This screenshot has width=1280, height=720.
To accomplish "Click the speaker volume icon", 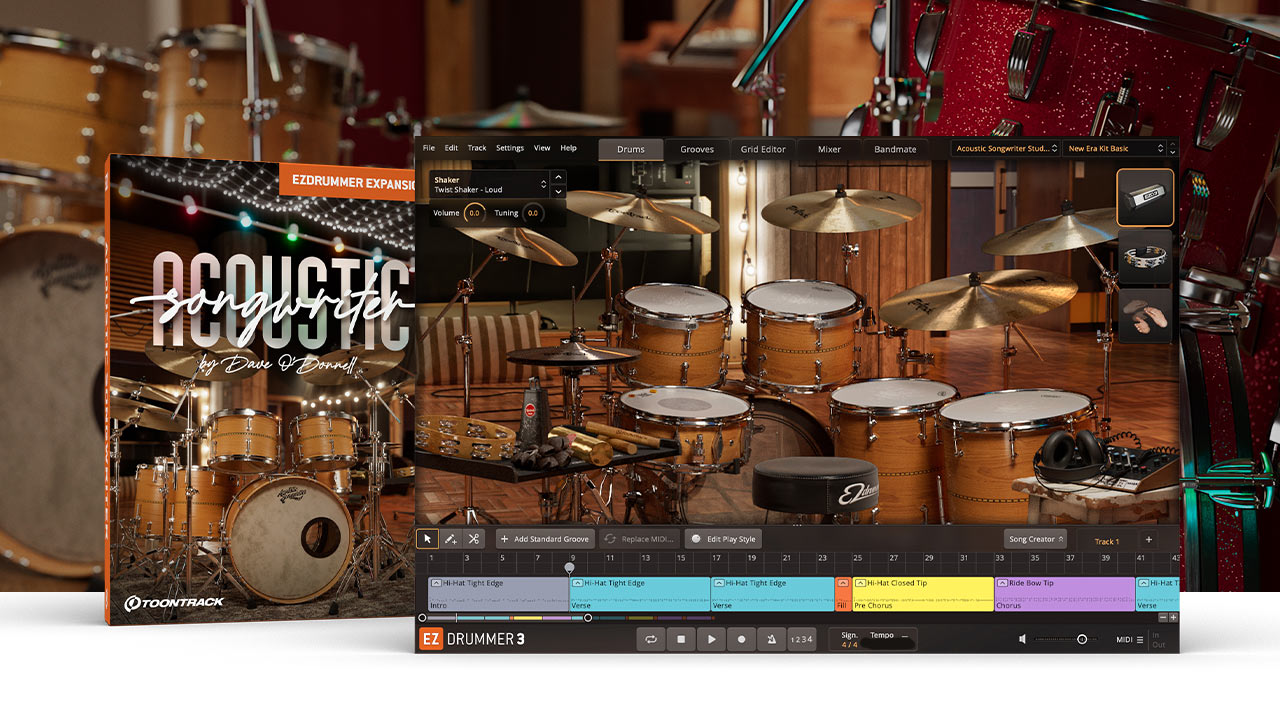I will point(1022,639).
